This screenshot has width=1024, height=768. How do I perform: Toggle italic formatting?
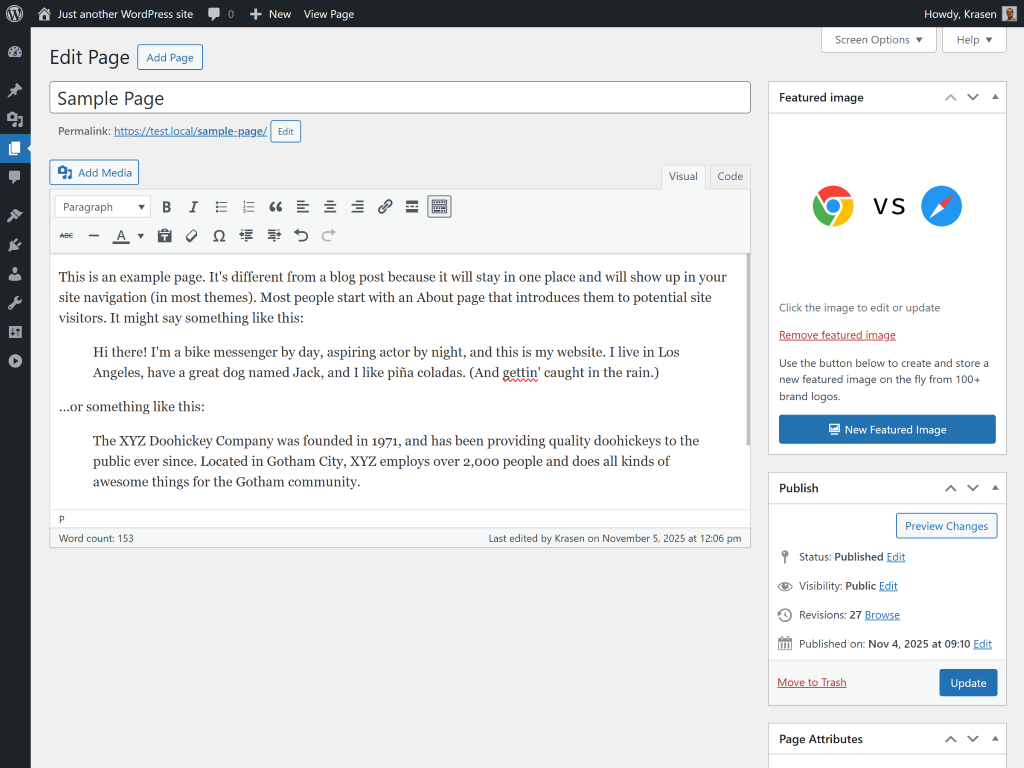coord(193,207)
